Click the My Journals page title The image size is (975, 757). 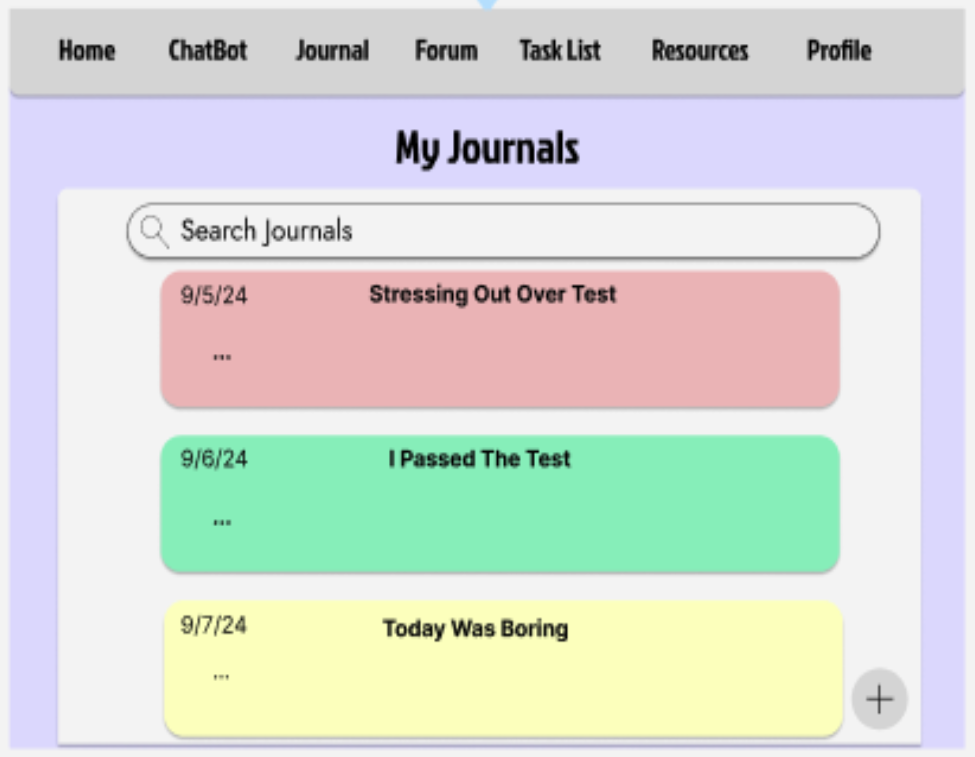point(487,147)
